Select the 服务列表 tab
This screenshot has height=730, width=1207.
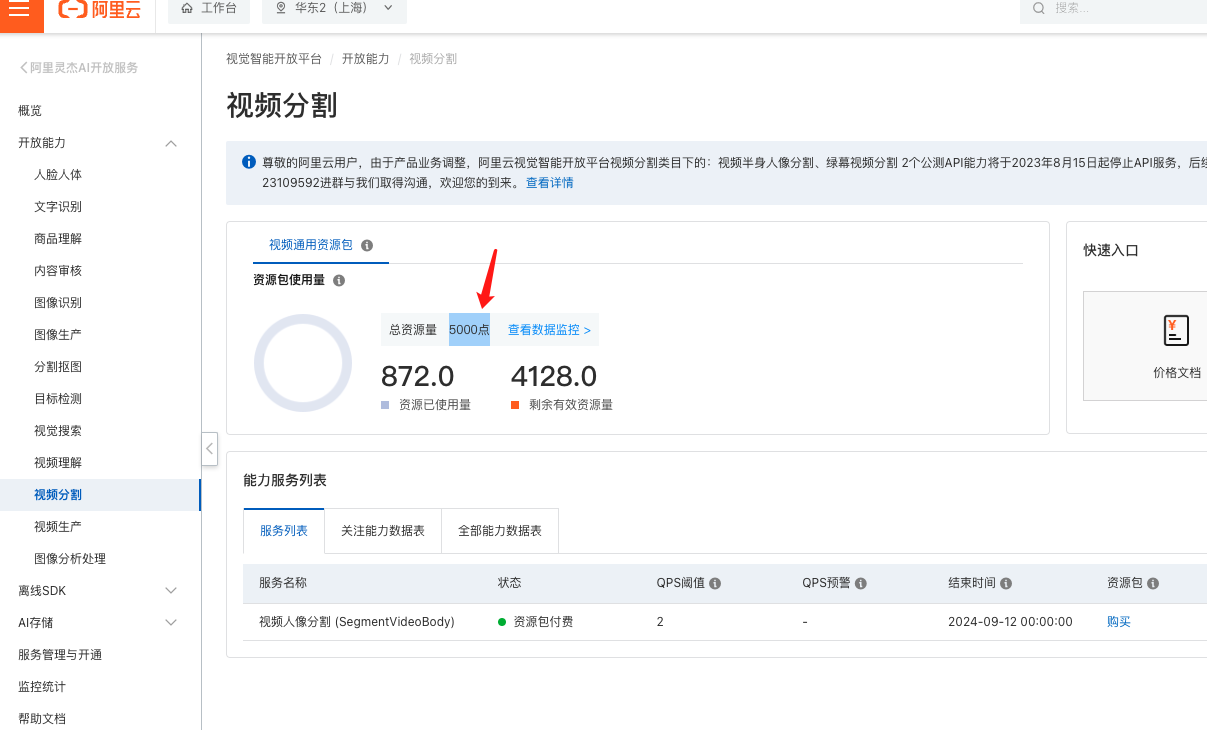point(284,531)
